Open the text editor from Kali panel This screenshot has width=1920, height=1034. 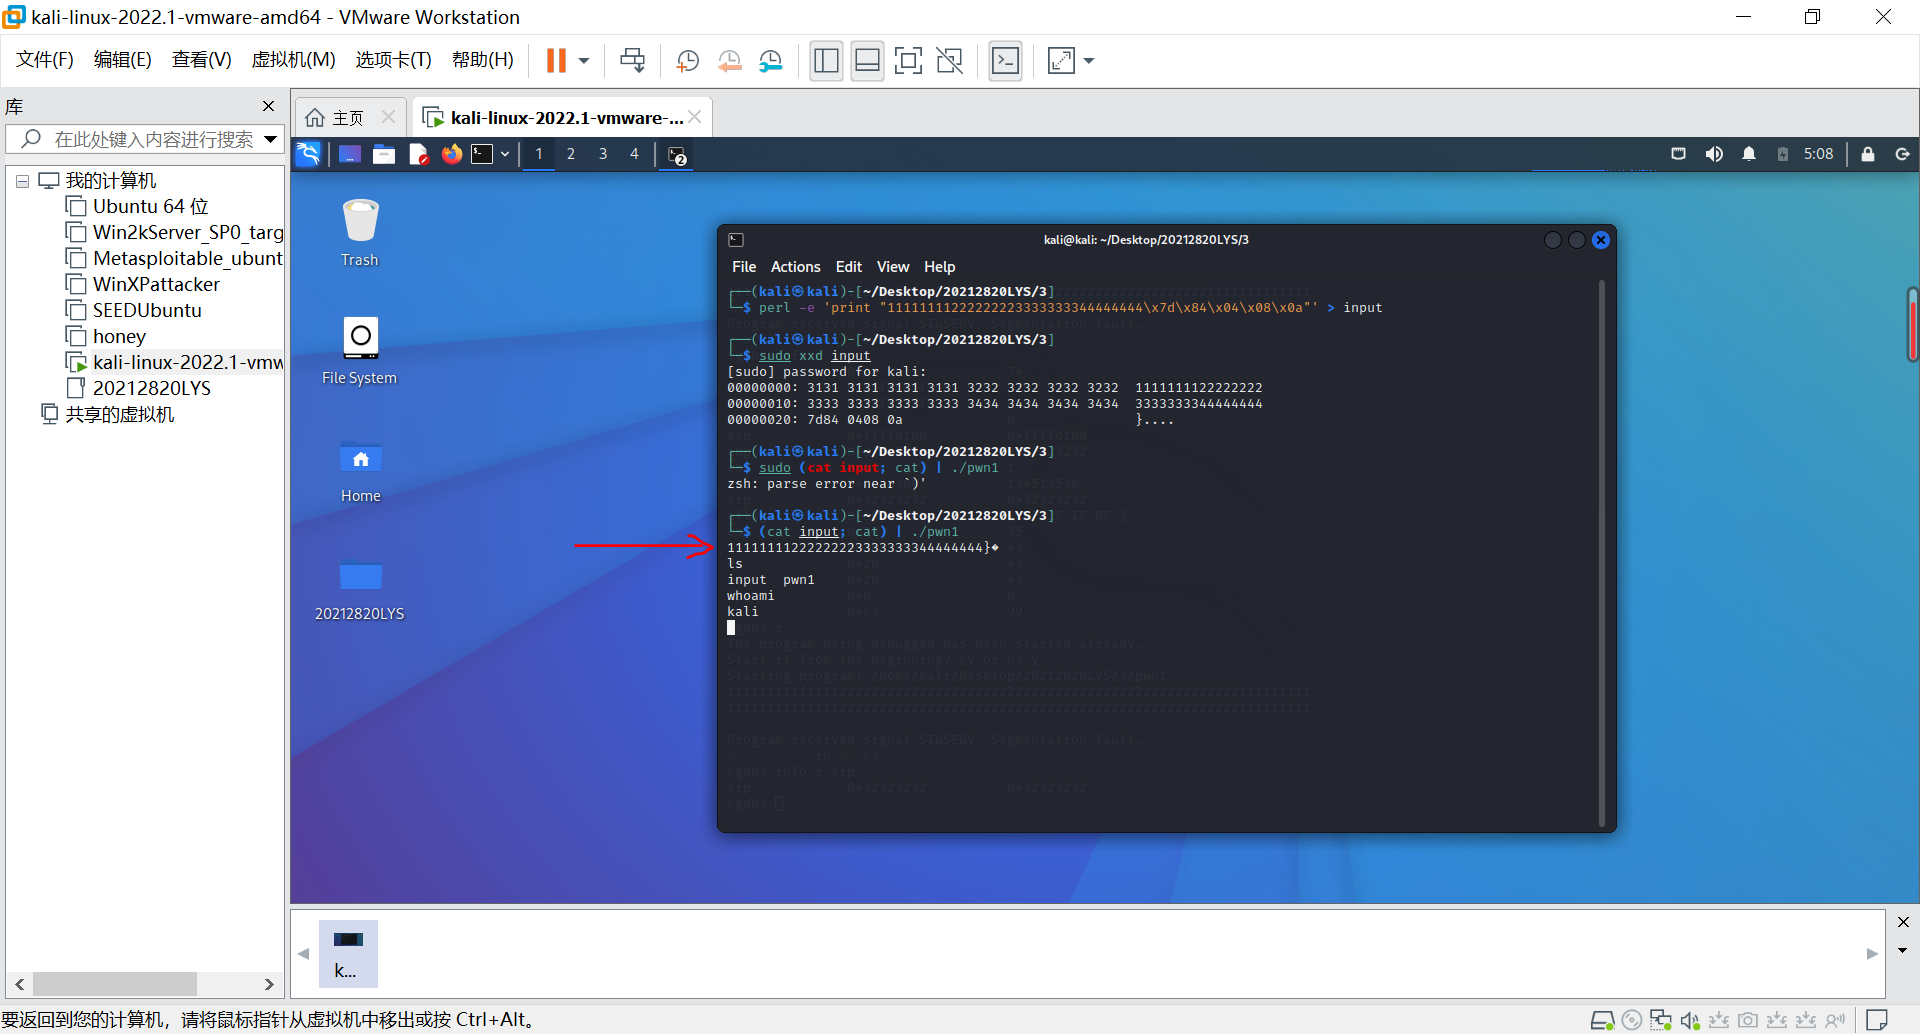coord(418,154)
